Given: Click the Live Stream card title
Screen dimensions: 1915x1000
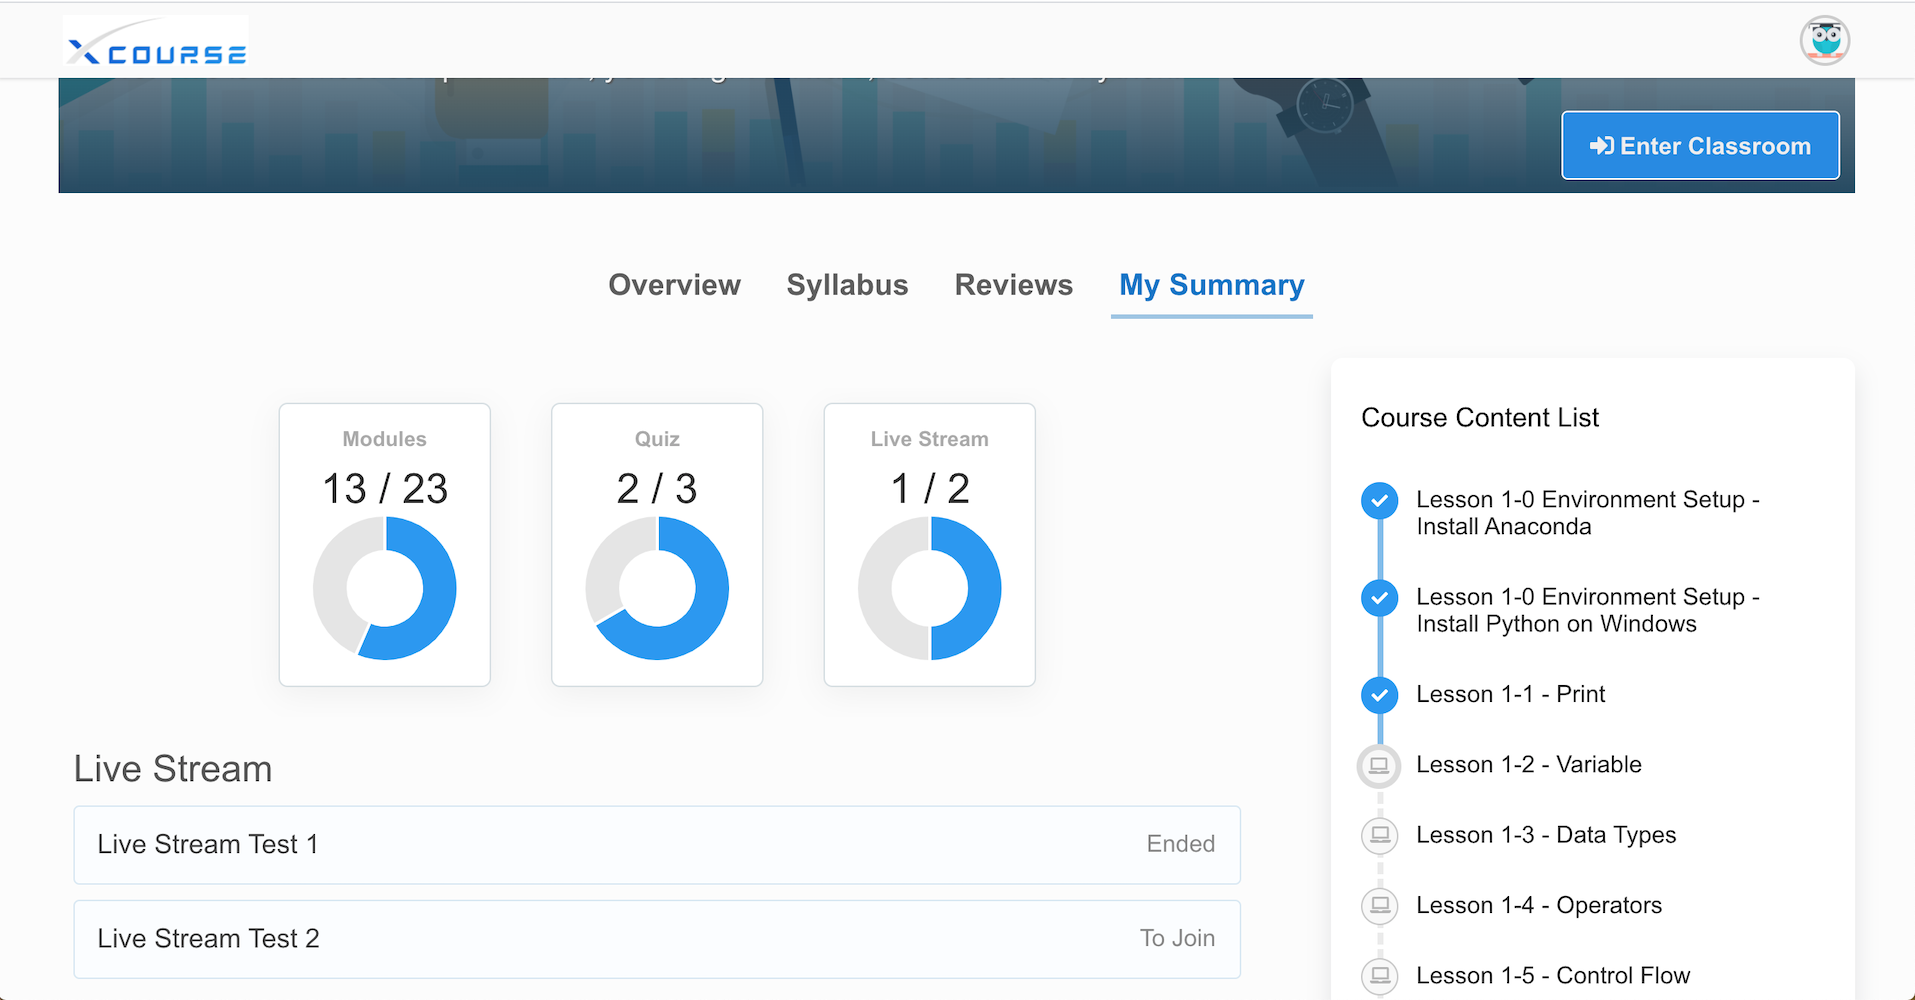Looking at the screenshot, I should pos(930,439).
